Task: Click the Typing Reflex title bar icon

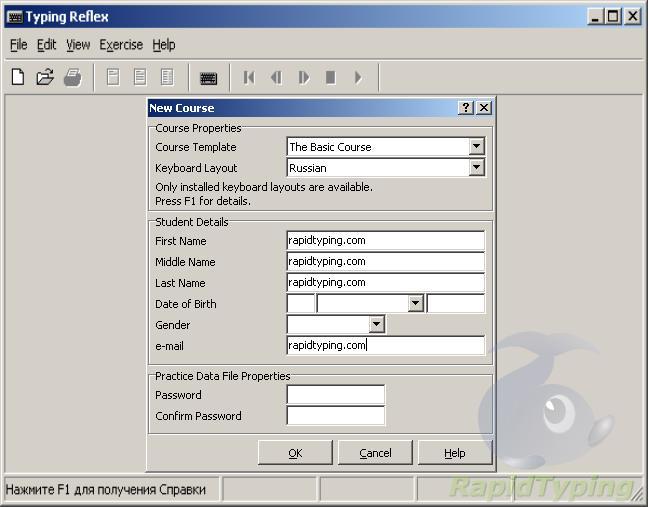Action: (15, 17)
